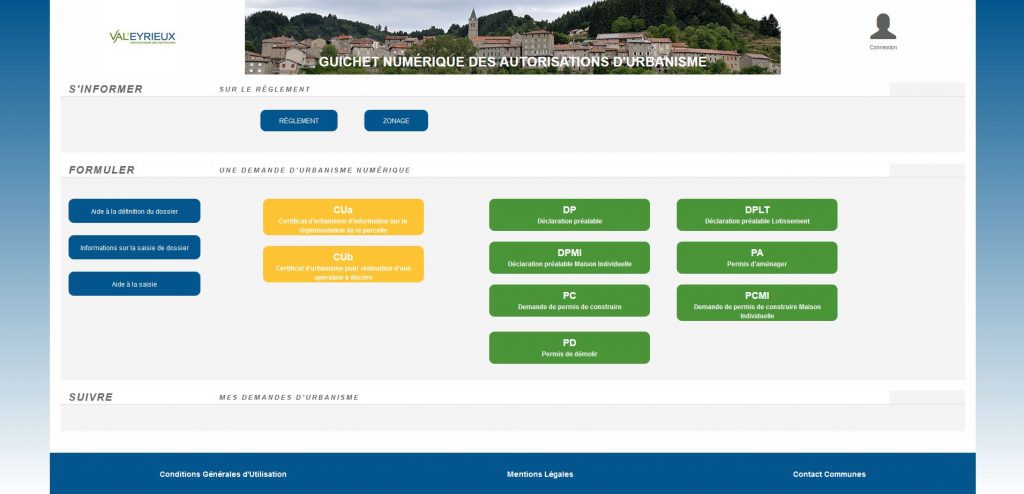The image size is (1024, 494).
Task: Click Aide à la définition du dossier
Action: tap(134, 211)
